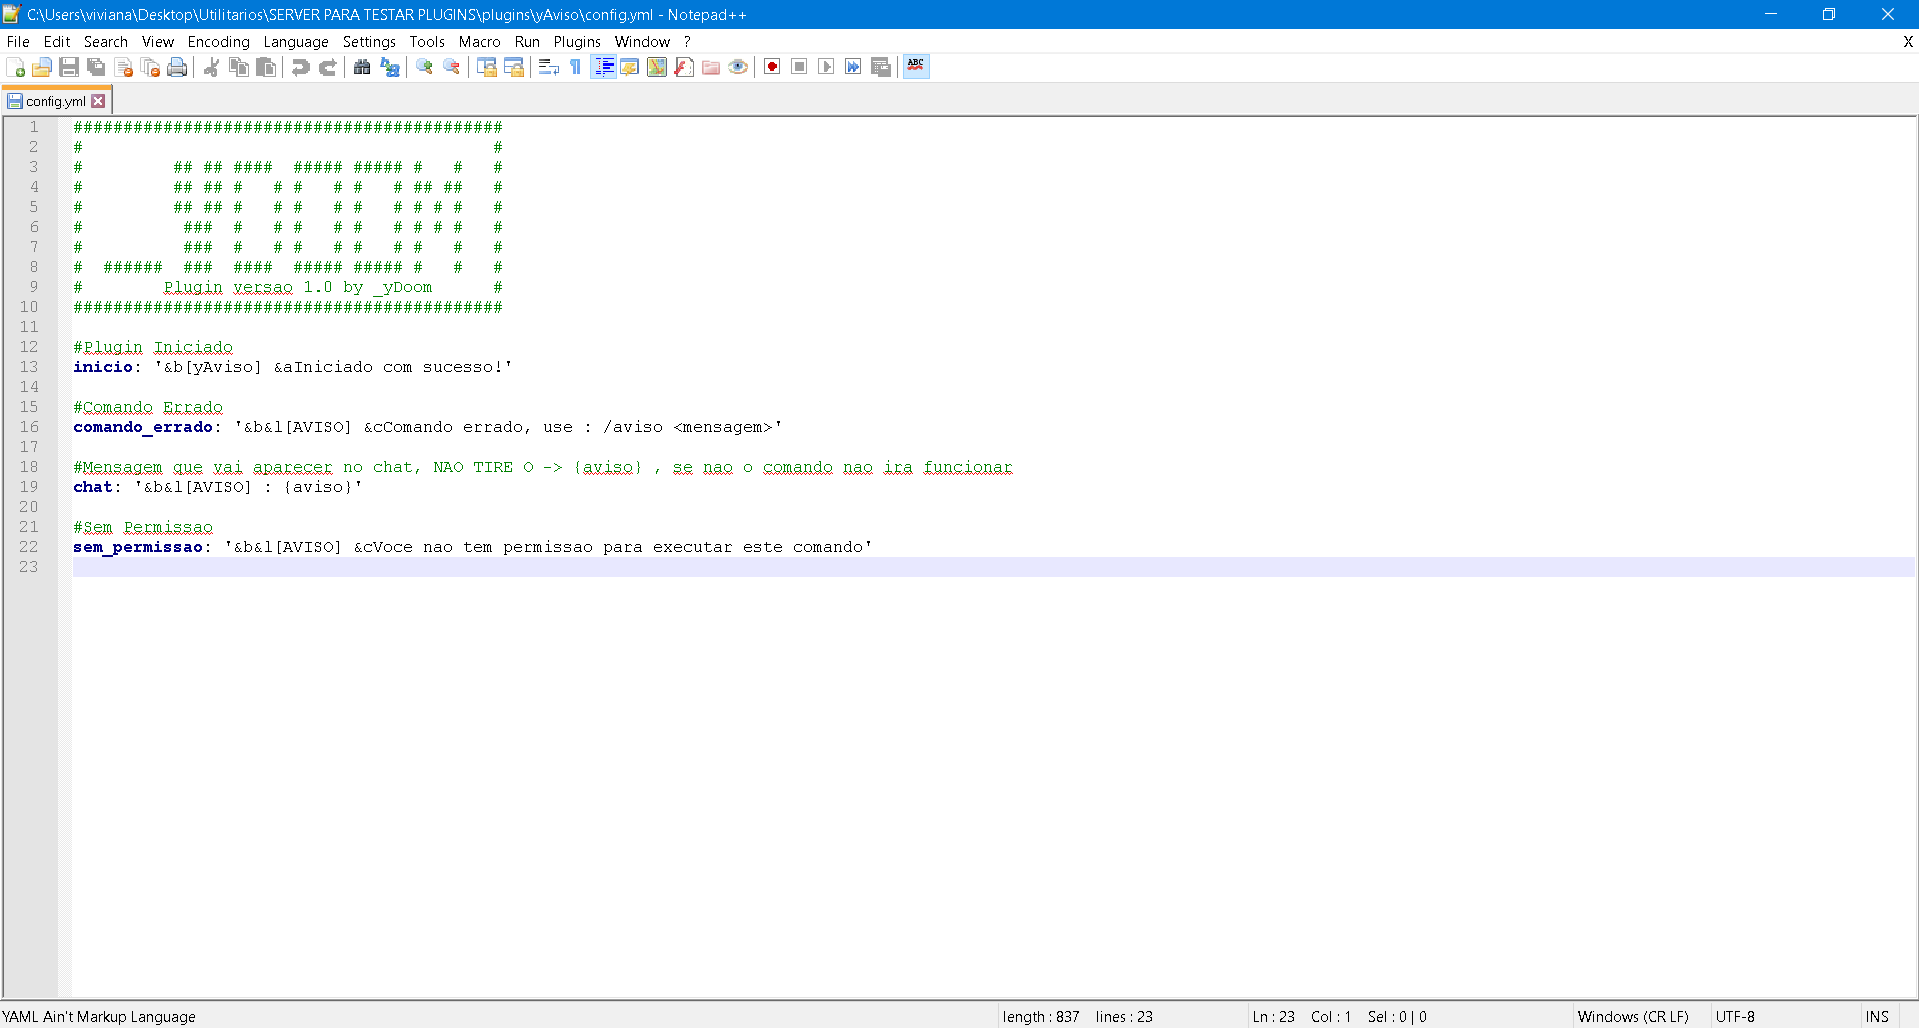The image size is (1919, 1028).
Task: Open the File menu
Action: pos(18,42)
